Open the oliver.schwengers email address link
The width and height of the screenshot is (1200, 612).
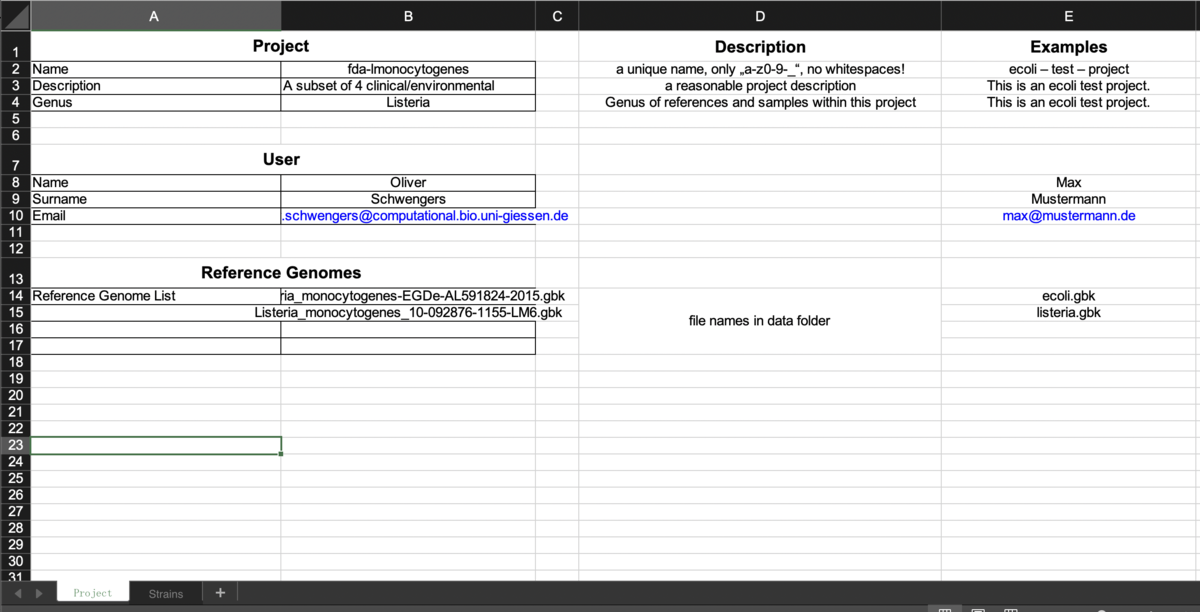(x=425, y=216)
